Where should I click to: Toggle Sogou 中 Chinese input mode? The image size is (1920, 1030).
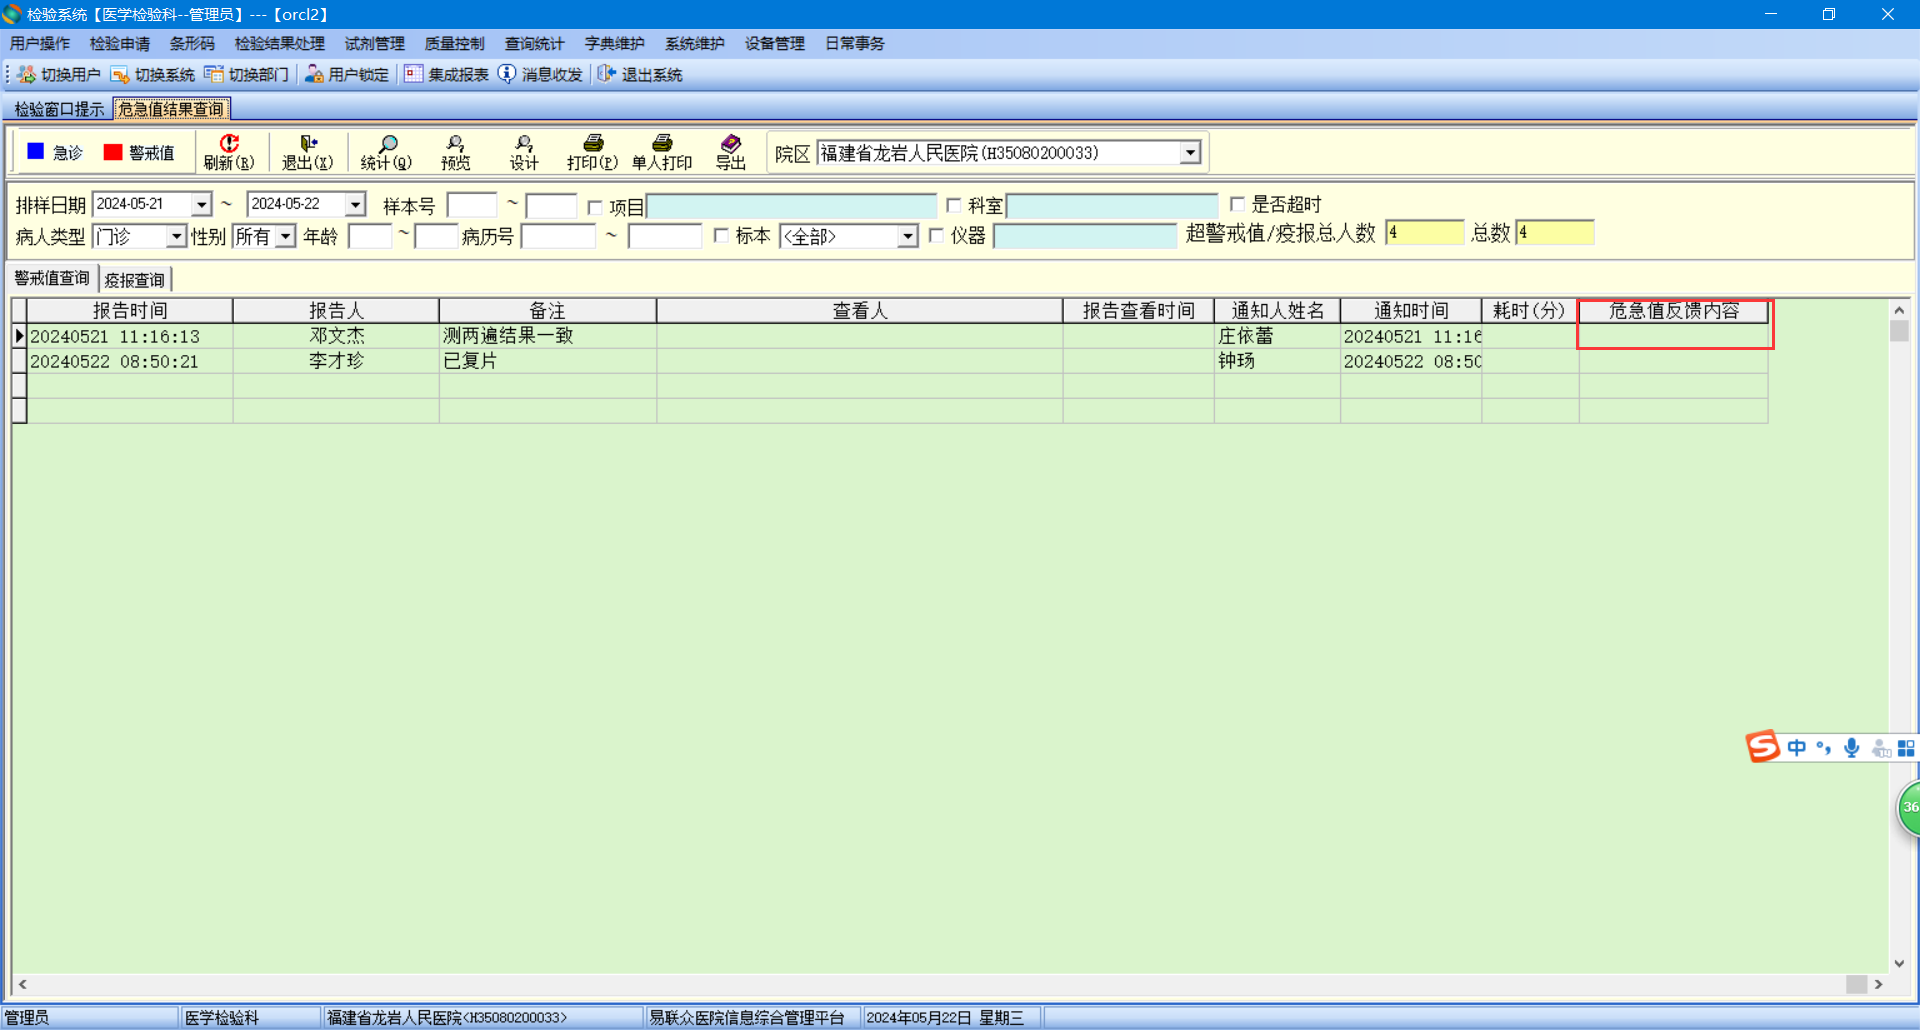tap(1797, 748)
